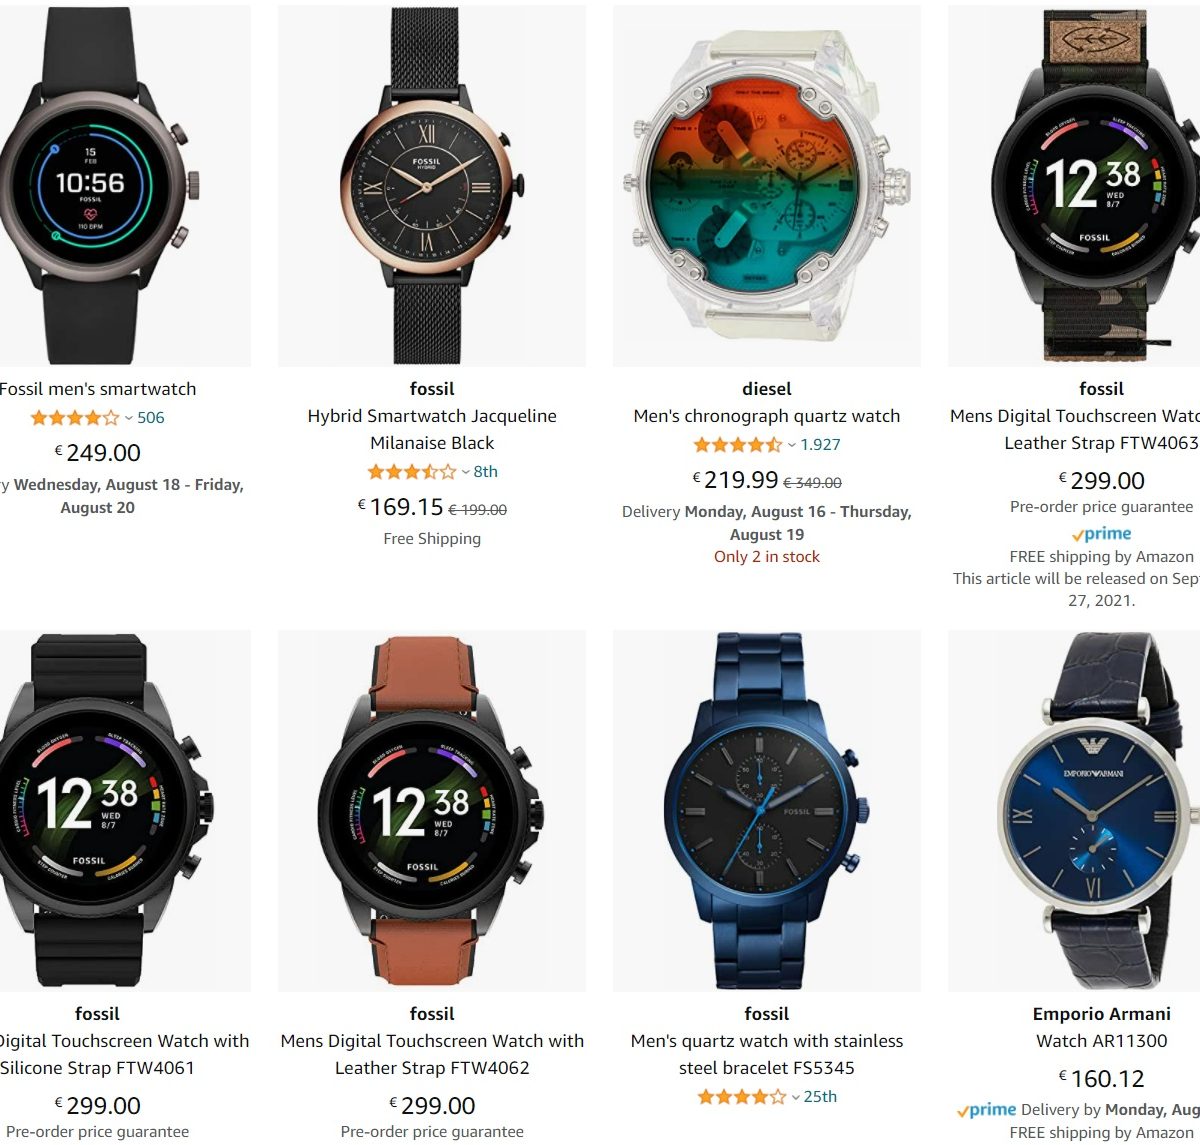Select the blue stainless steel Fossil watch image
The image size is (1200, 1145).
pos(767,811)
